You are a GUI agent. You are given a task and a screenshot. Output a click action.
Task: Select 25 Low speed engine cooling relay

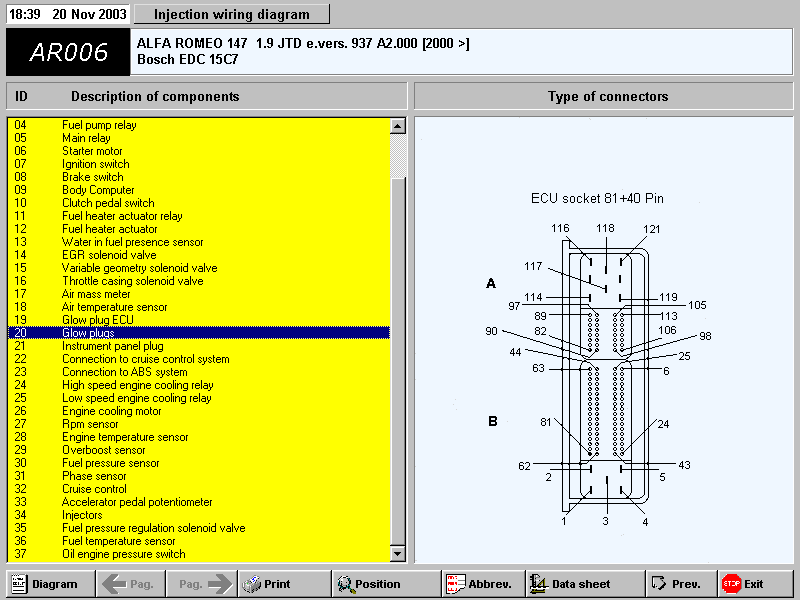click(x=199, y=398)
